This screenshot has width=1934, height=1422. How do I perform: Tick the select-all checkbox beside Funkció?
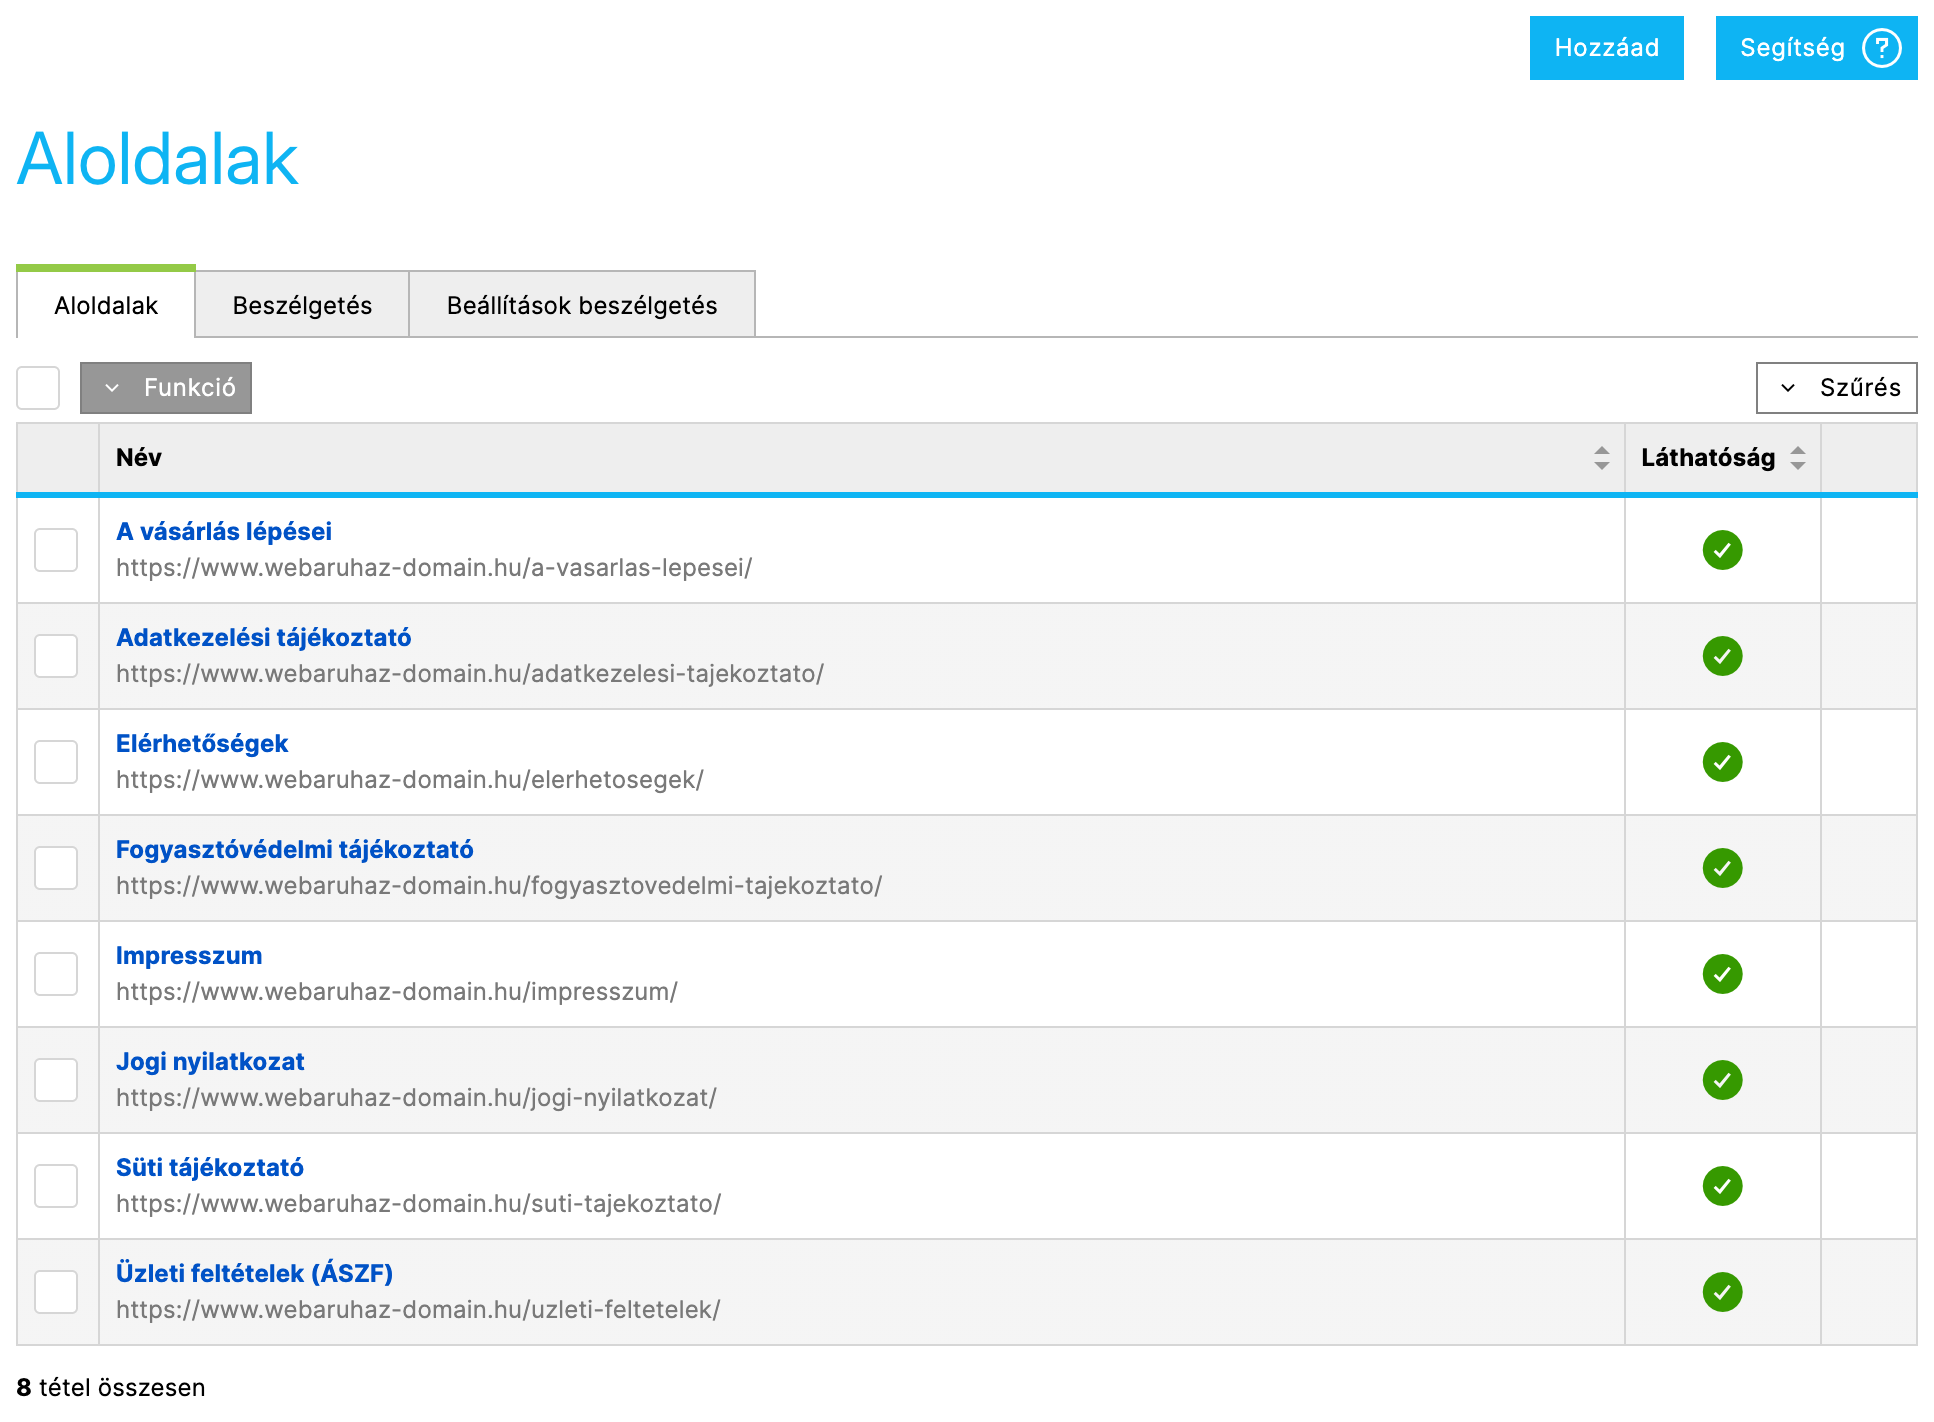tap(38, 387)
